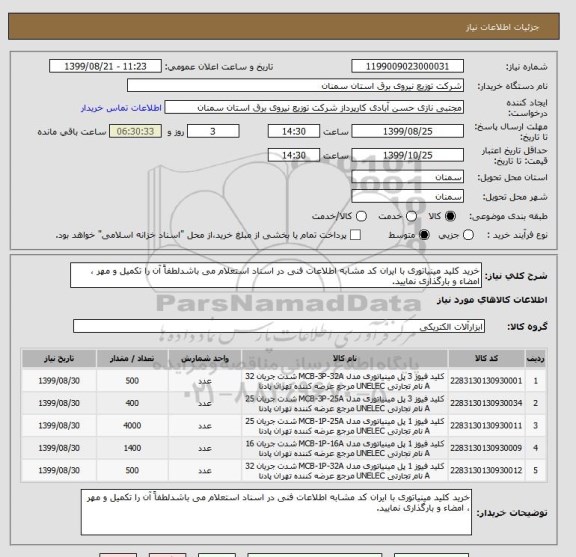
Task: Click the page header جزئیات اطلاعات نیاز
Action: [502, 28]
